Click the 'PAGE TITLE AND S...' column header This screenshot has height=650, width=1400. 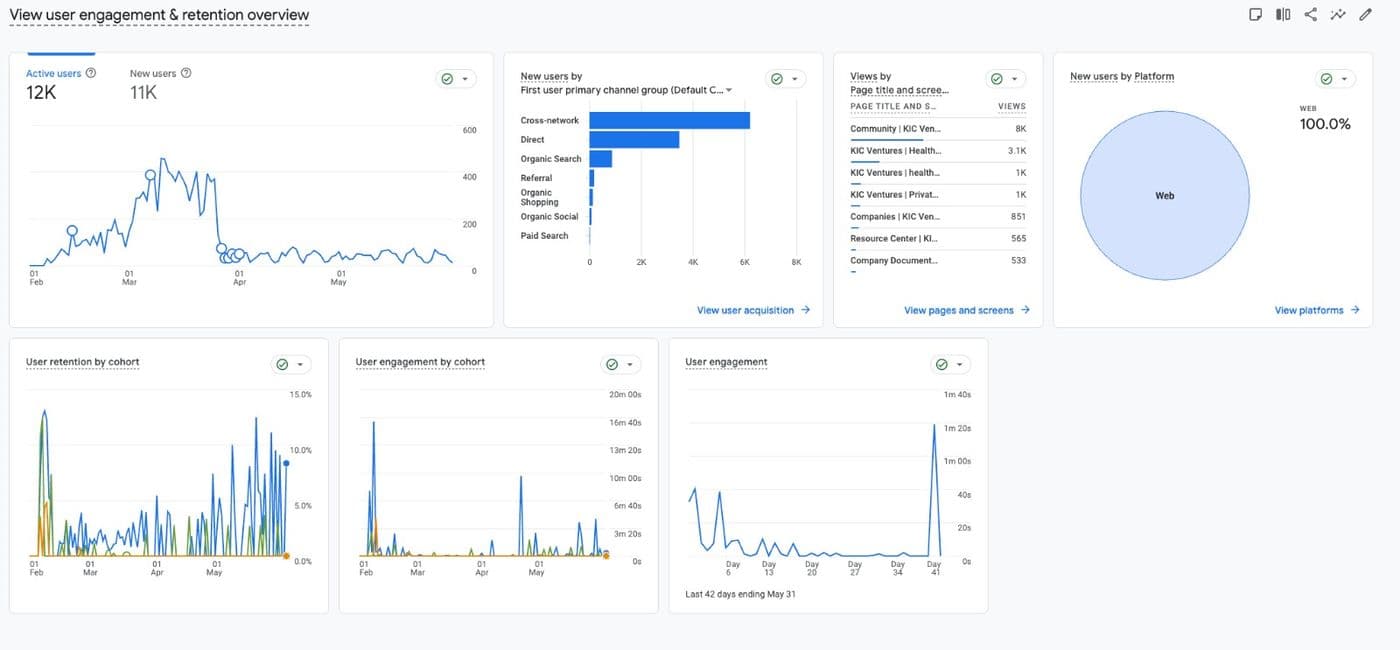click(x=893, y=106)
